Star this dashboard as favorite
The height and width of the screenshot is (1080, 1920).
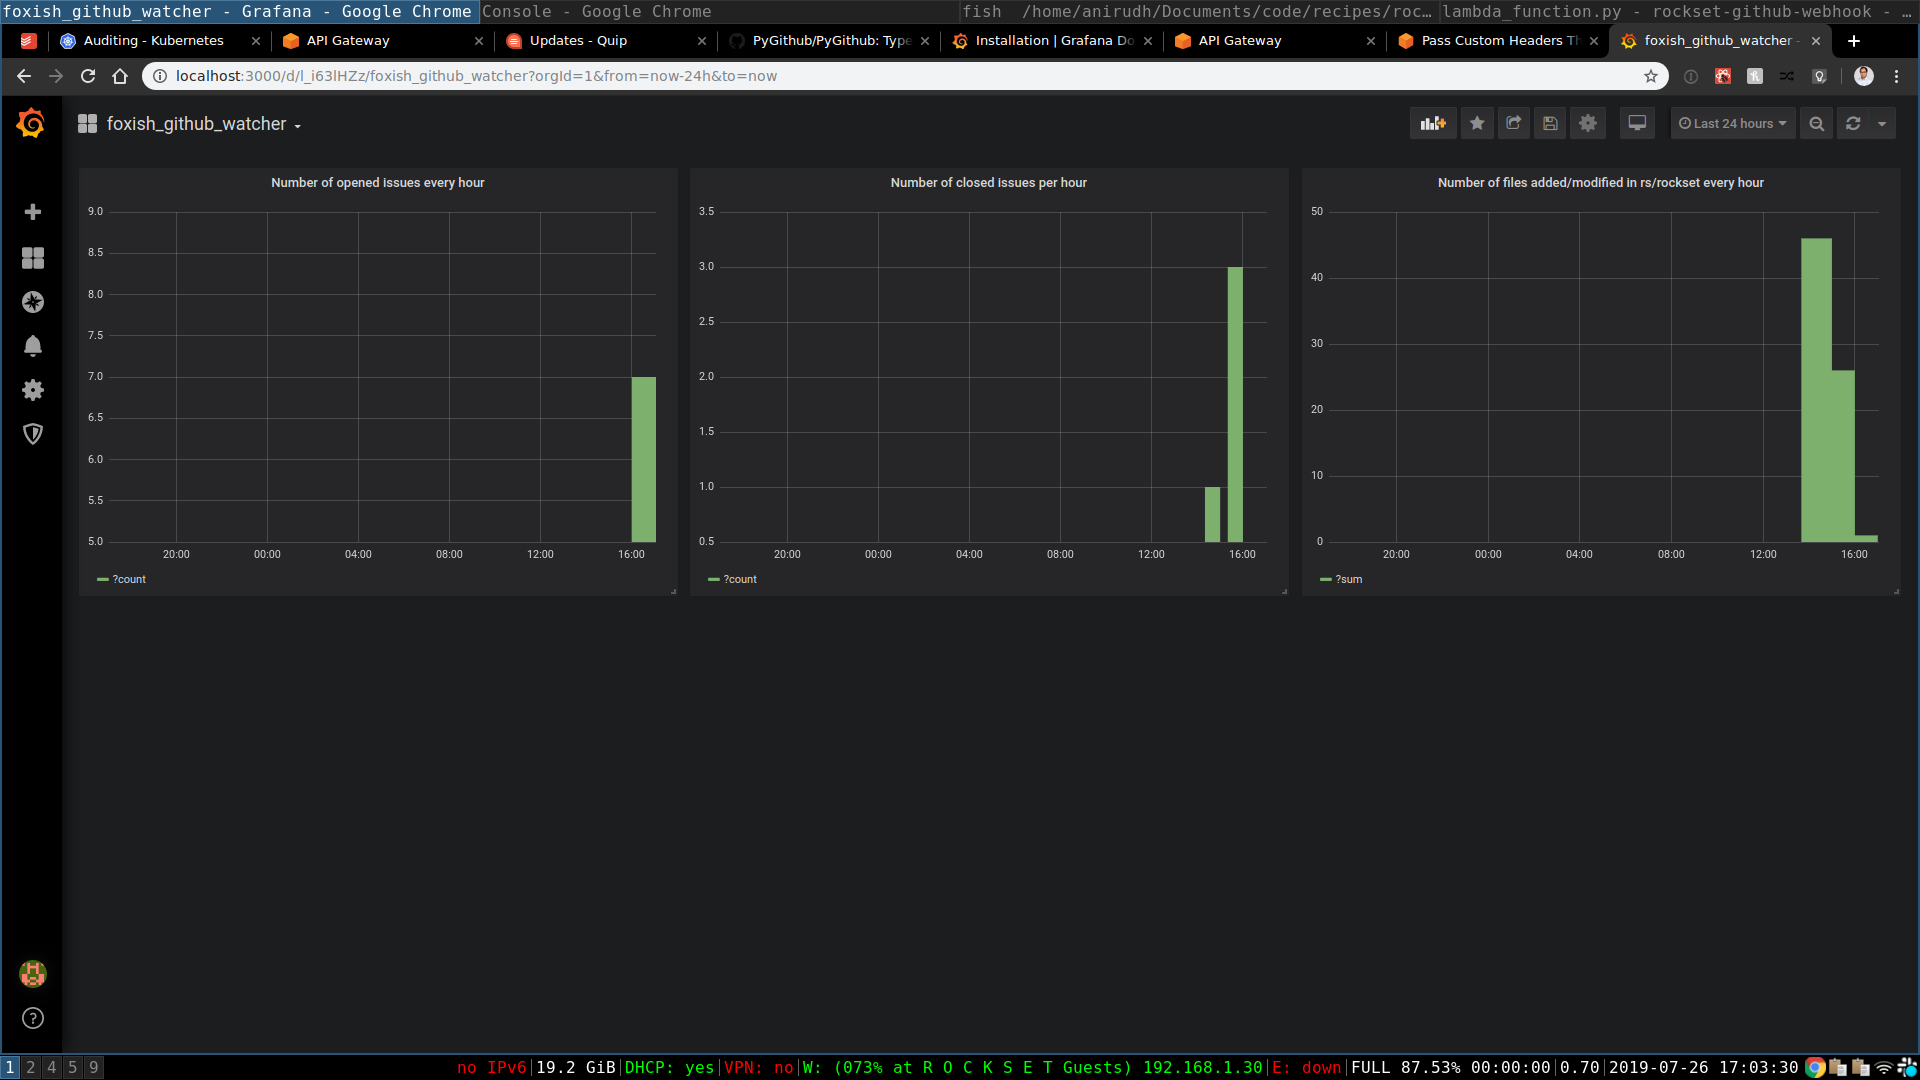1477,123
